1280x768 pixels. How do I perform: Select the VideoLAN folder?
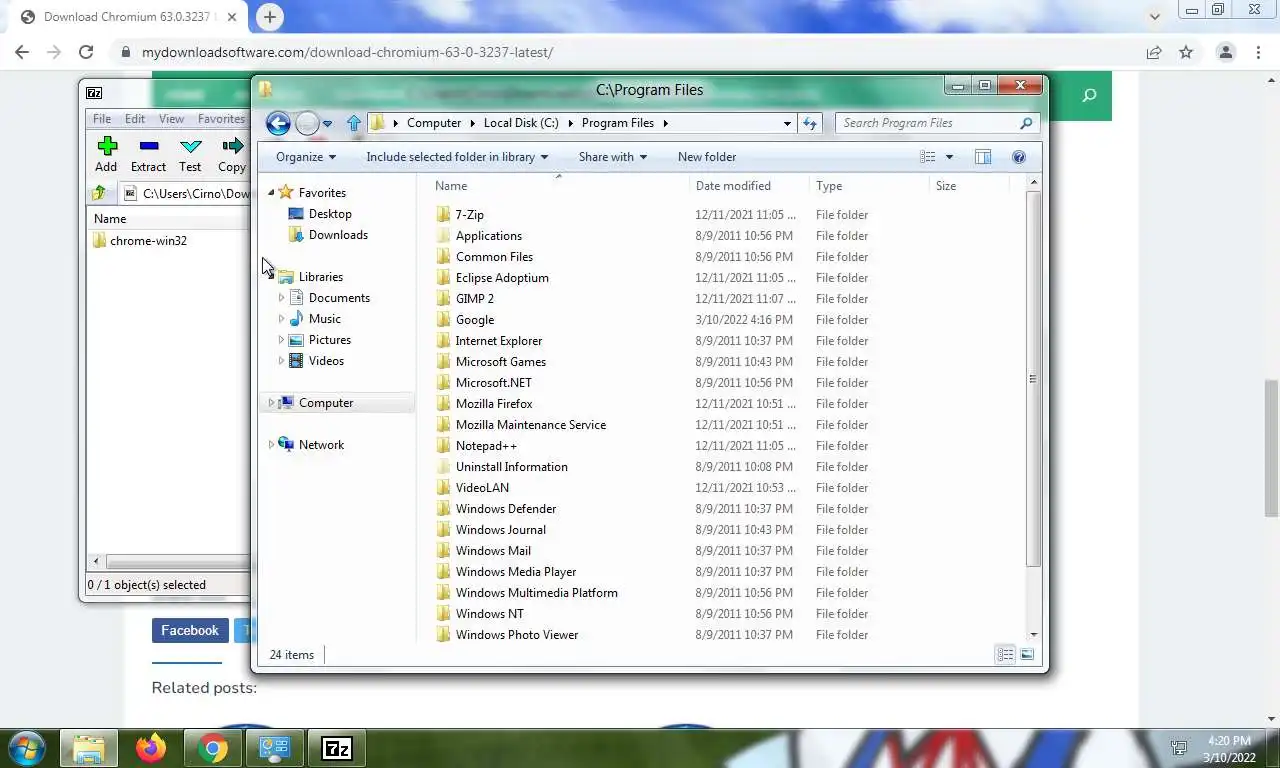(482, 488)
